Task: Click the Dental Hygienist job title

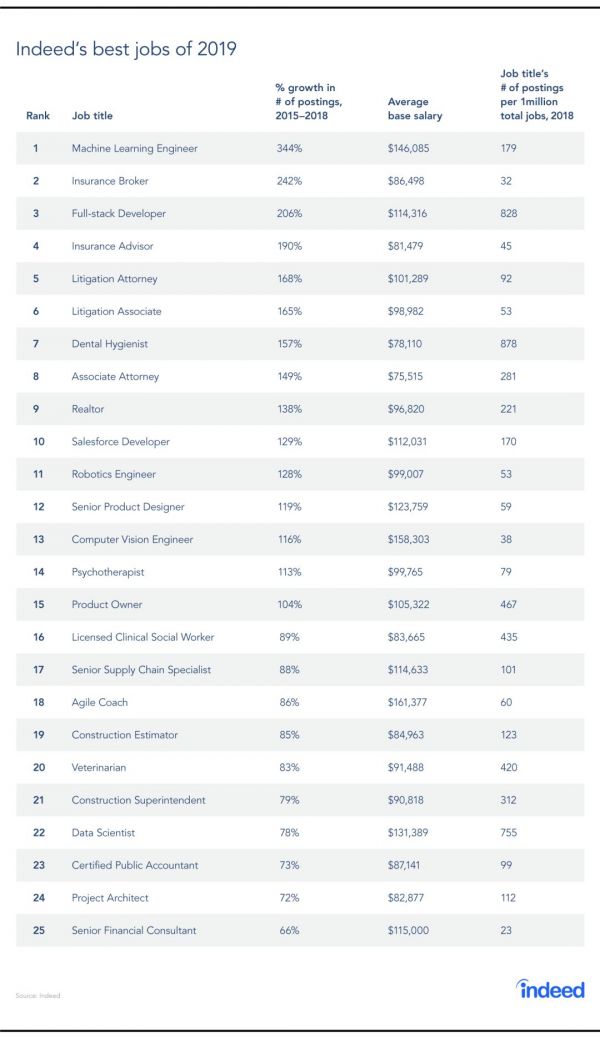Action: [x=111, y=344]
